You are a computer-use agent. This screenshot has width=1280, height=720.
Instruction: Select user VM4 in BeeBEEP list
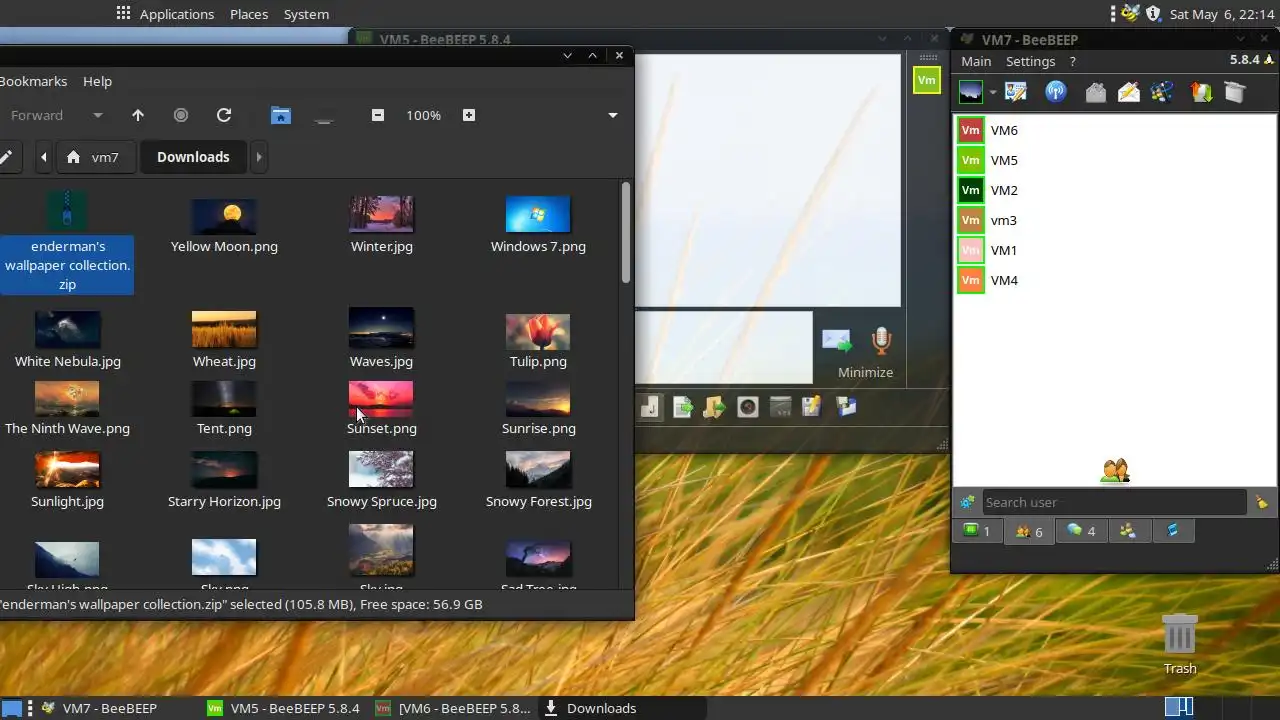point(1115,280)
